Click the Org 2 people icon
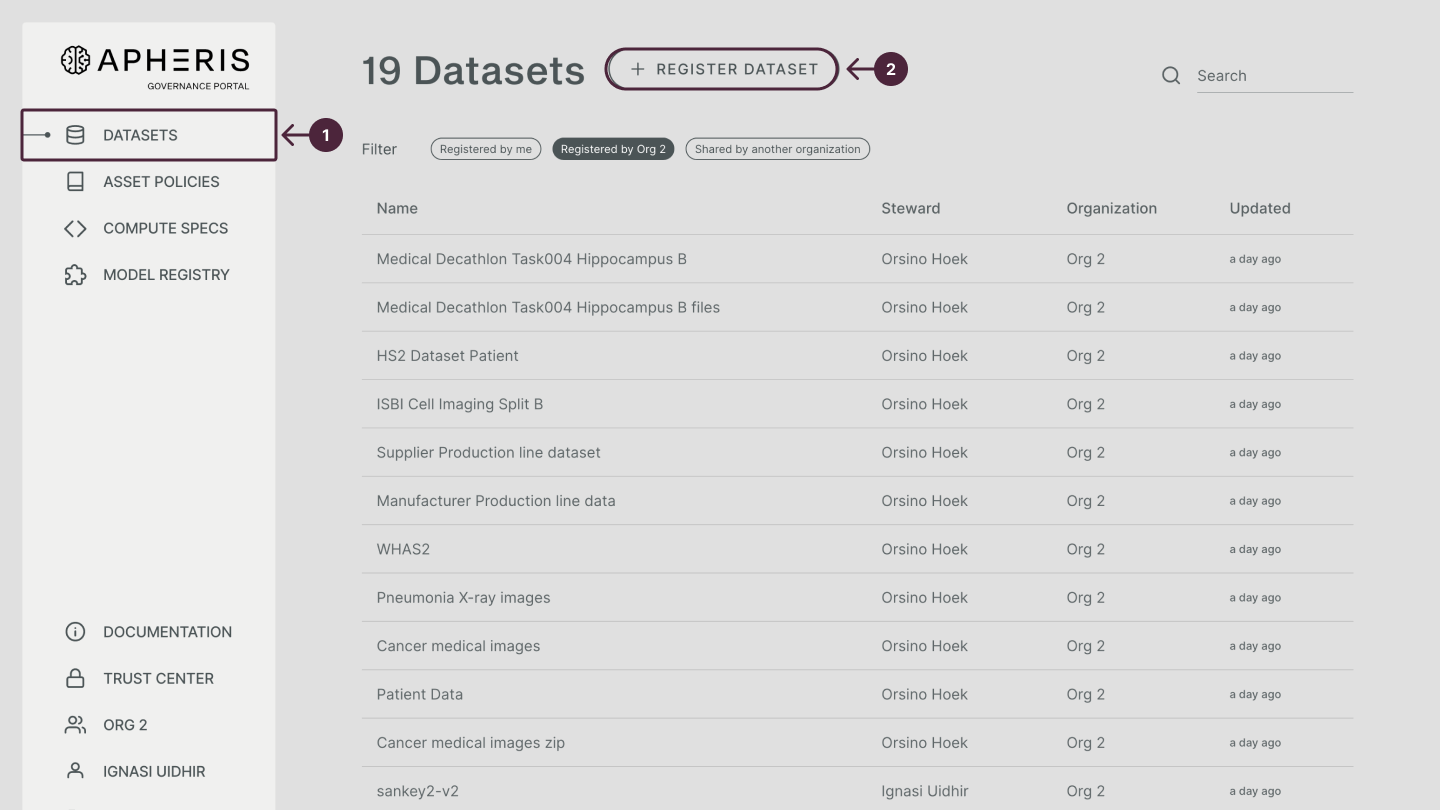1440x810 pixels. tap(75, 724)
